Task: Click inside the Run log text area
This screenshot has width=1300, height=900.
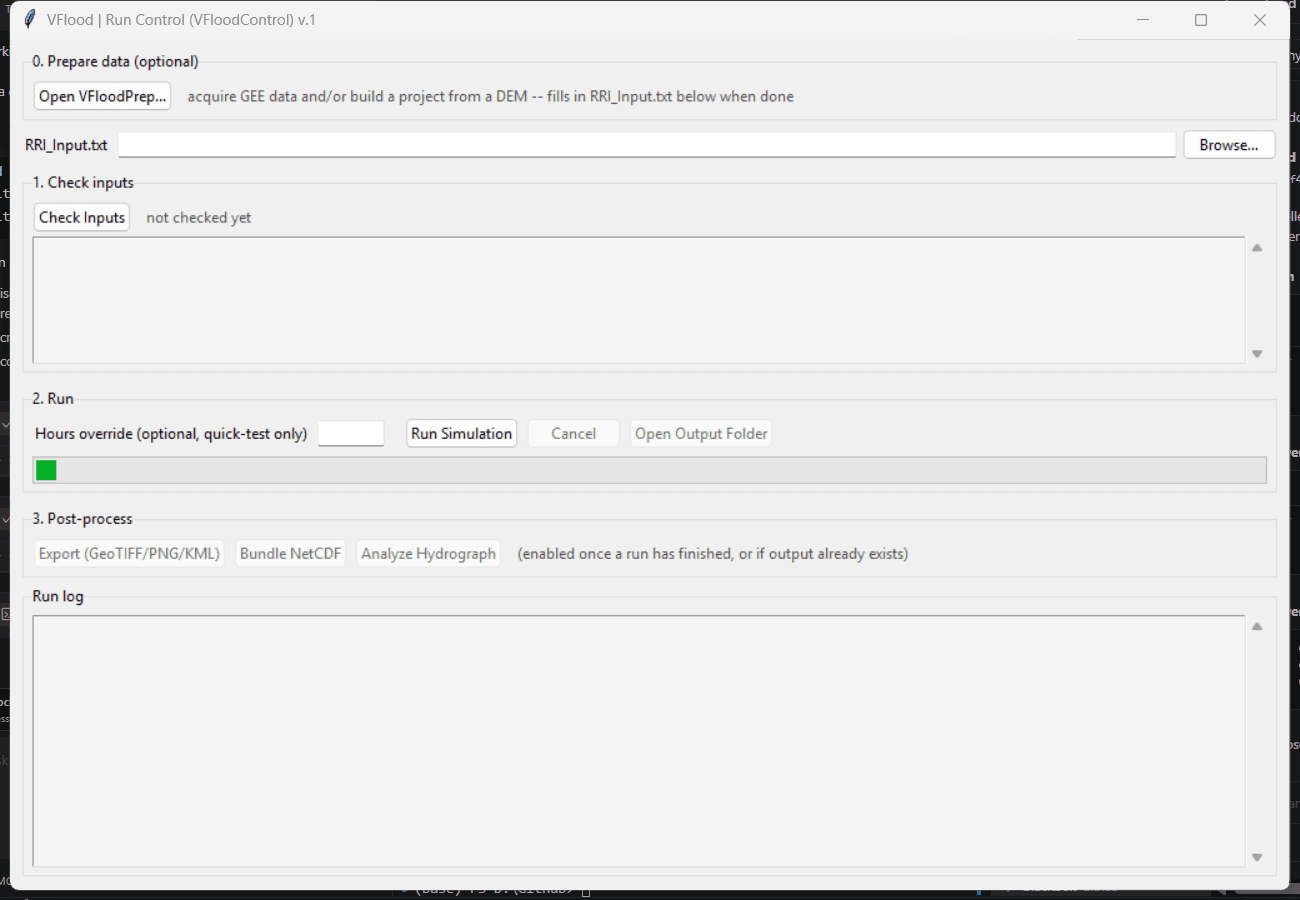Action: pyautogui.click(x=639, y=741)
